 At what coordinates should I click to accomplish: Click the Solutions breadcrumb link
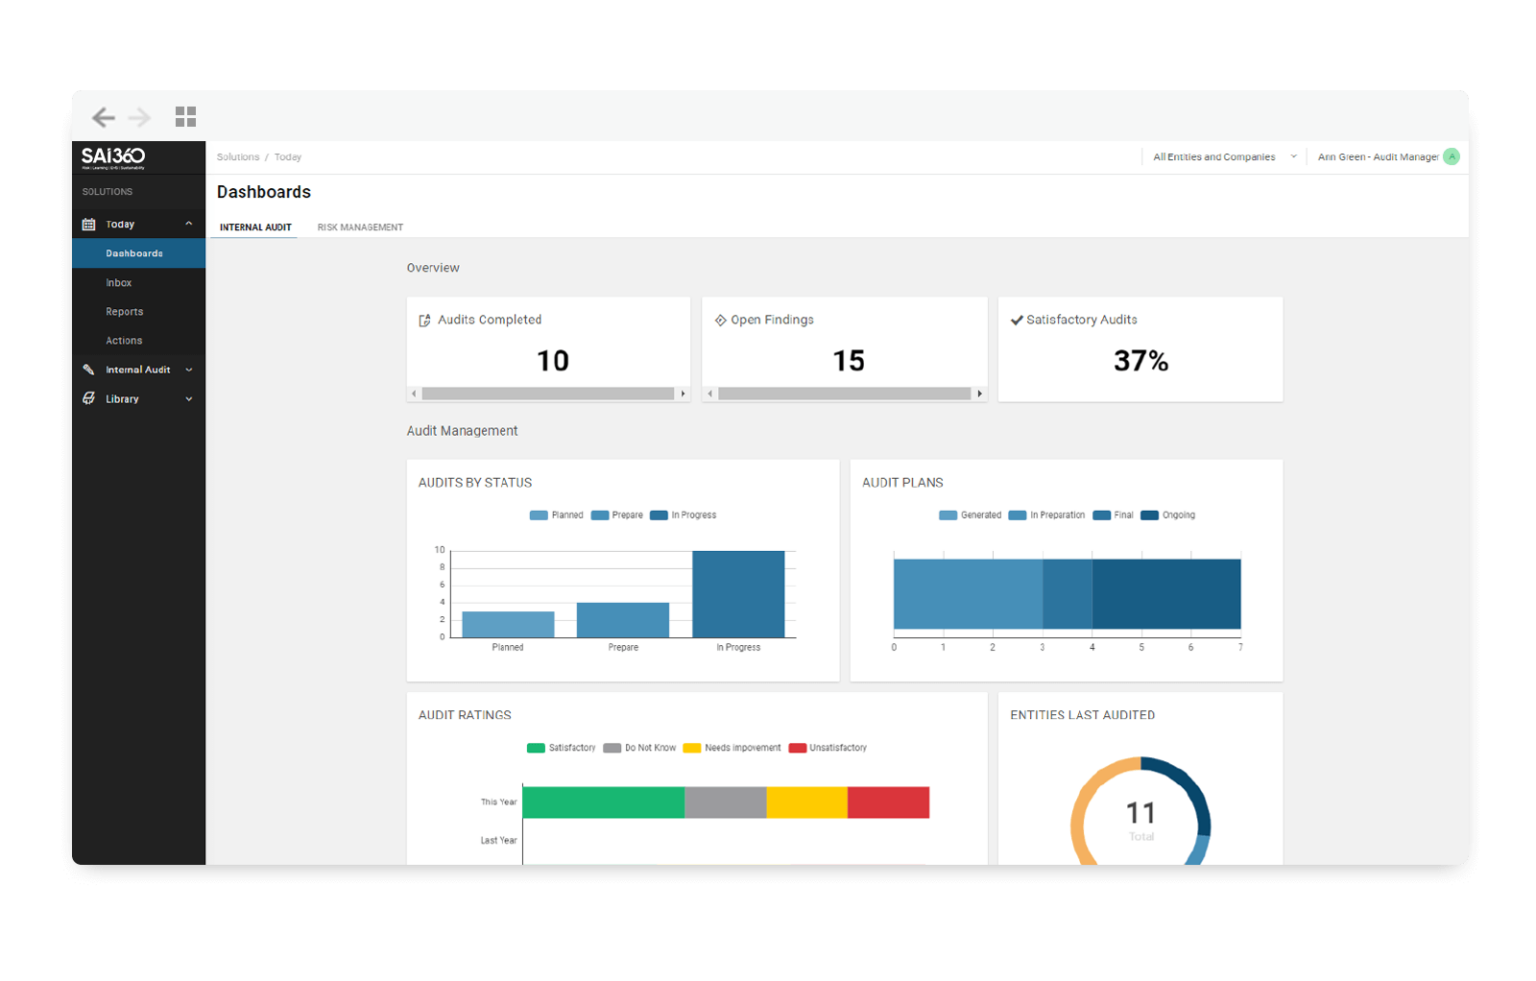click(238, 156)
